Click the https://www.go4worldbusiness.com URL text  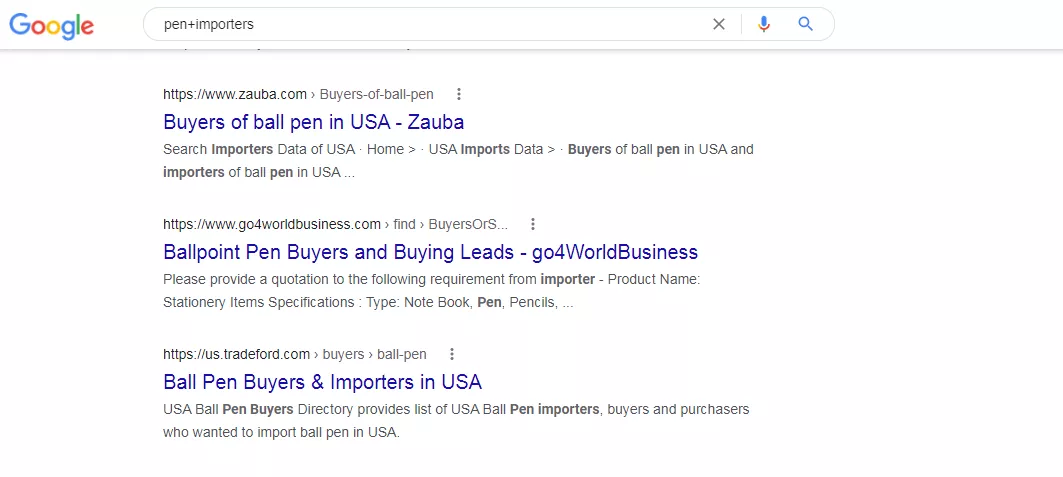click(x=272, y=224)
